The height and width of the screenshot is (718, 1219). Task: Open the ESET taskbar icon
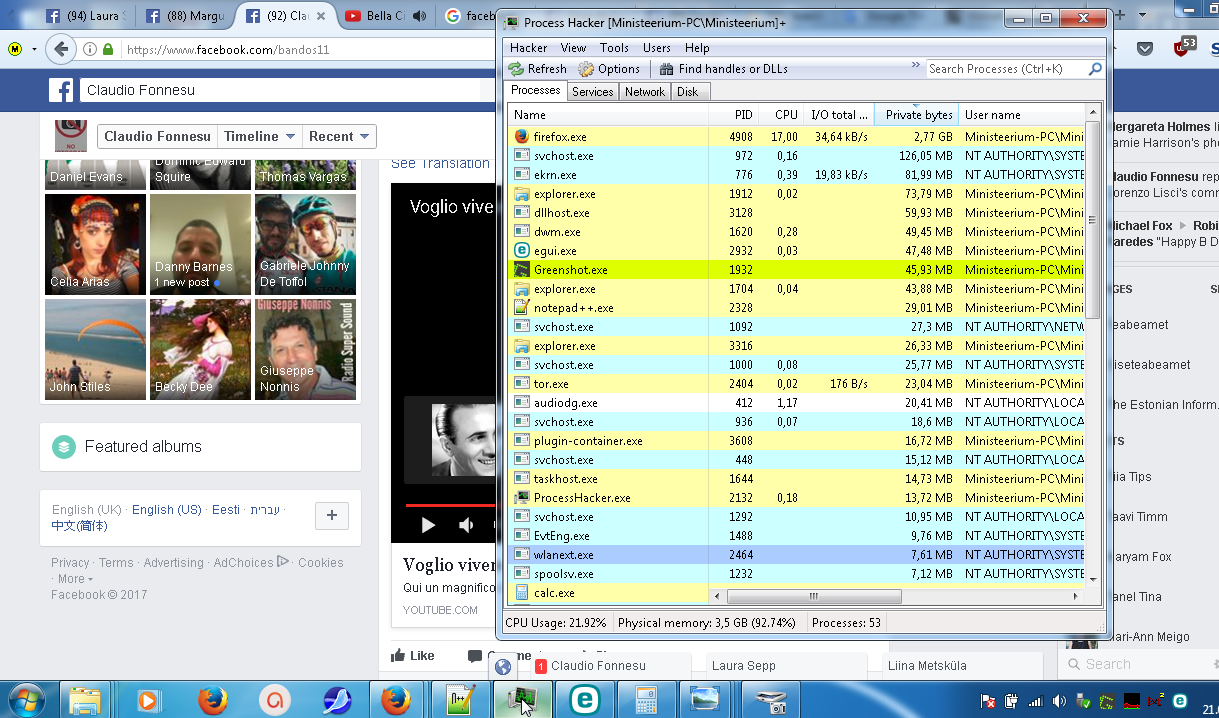(584, 700)
